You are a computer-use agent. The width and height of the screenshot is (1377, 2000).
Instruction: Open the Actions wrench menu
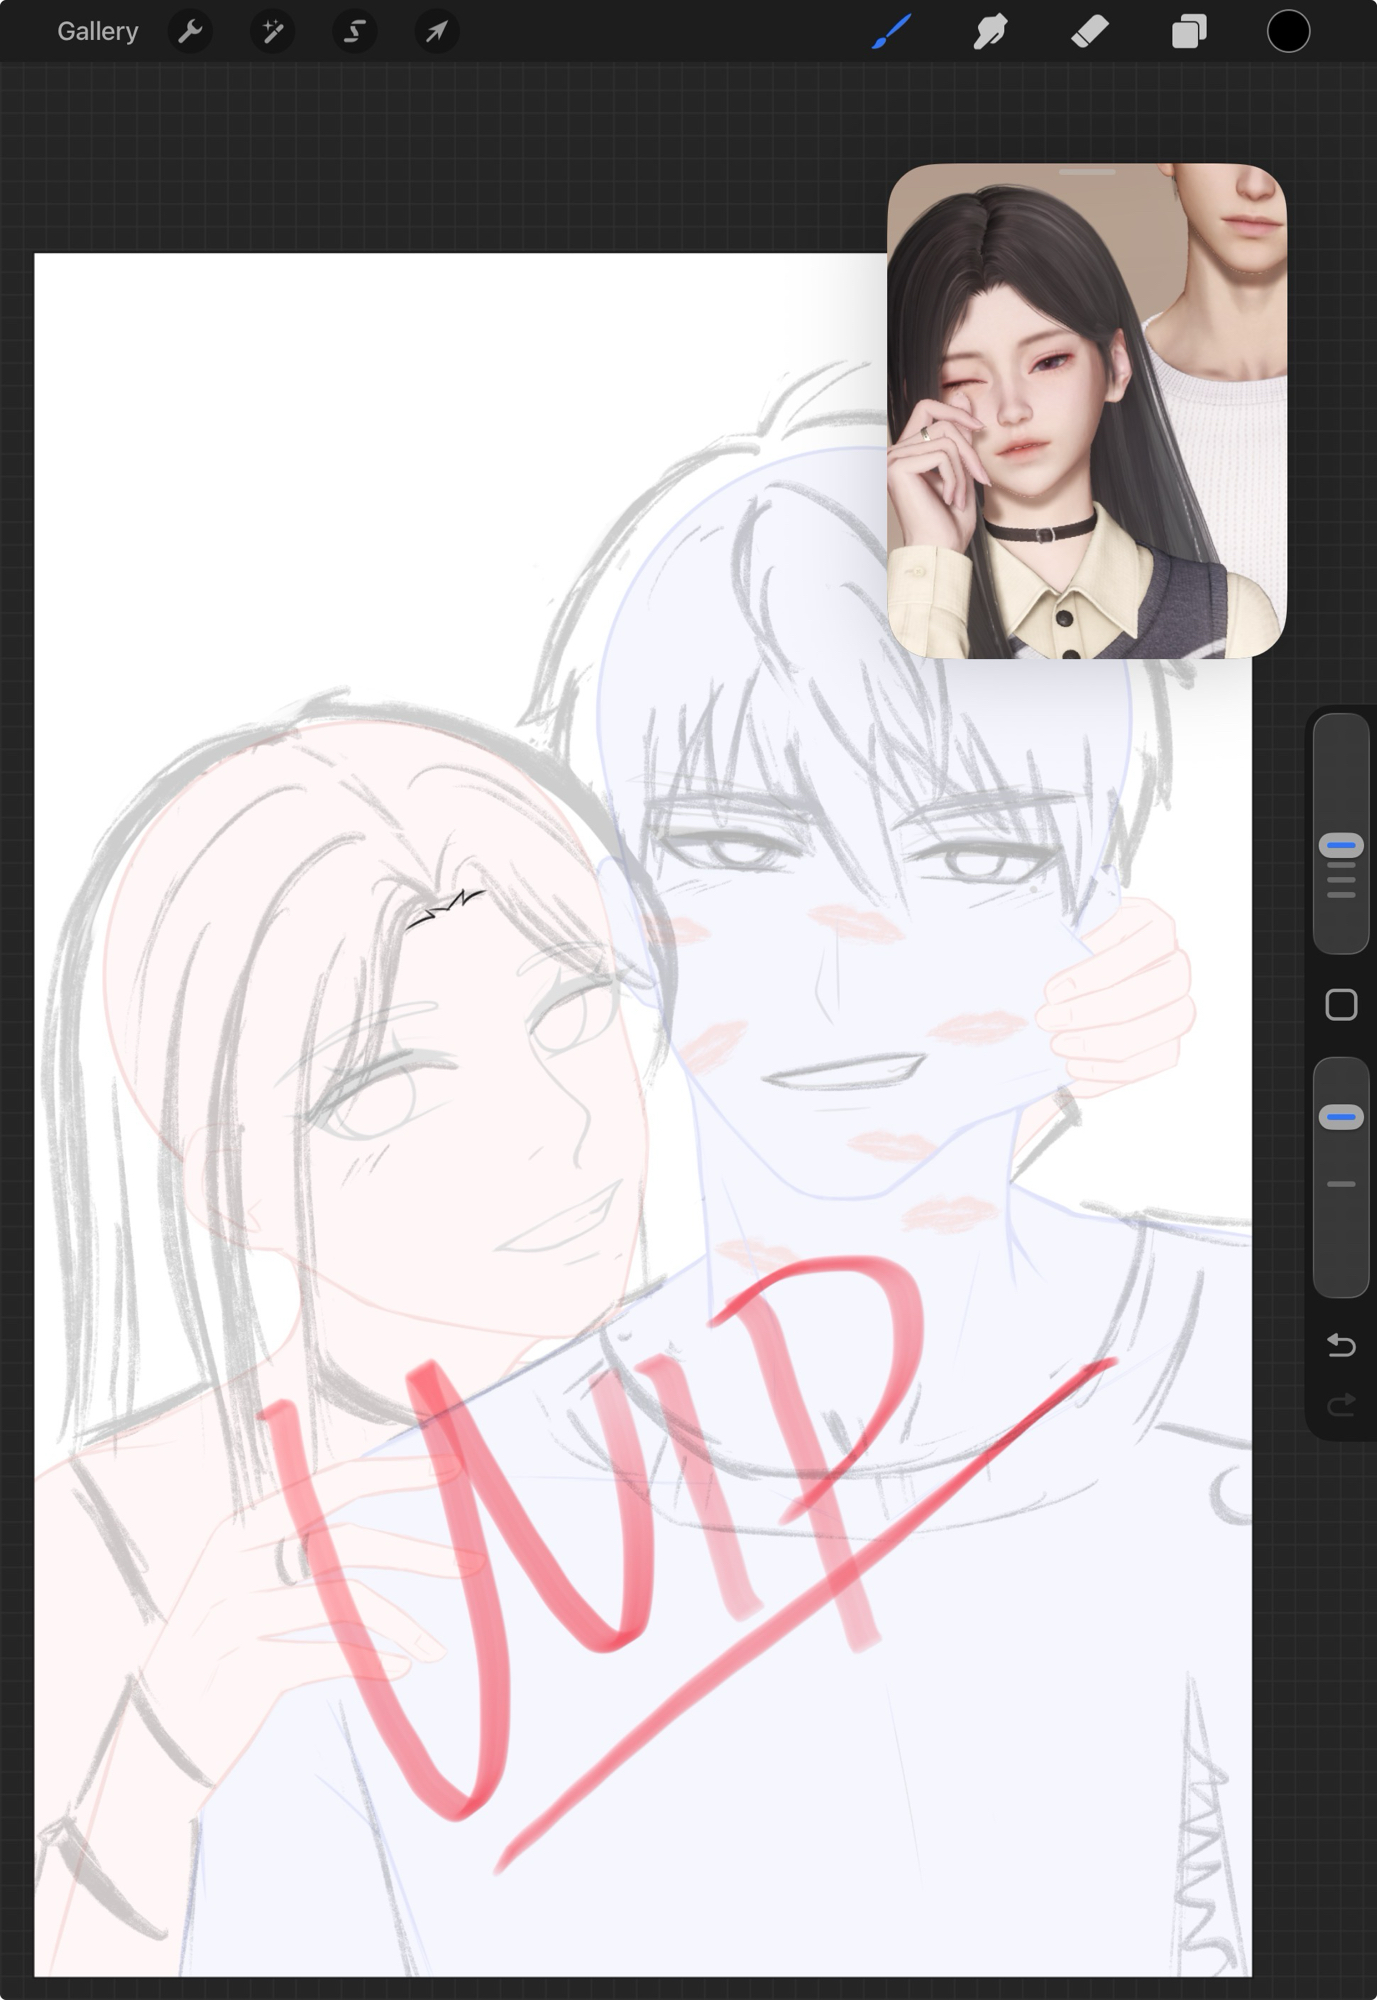coord(190,32)
